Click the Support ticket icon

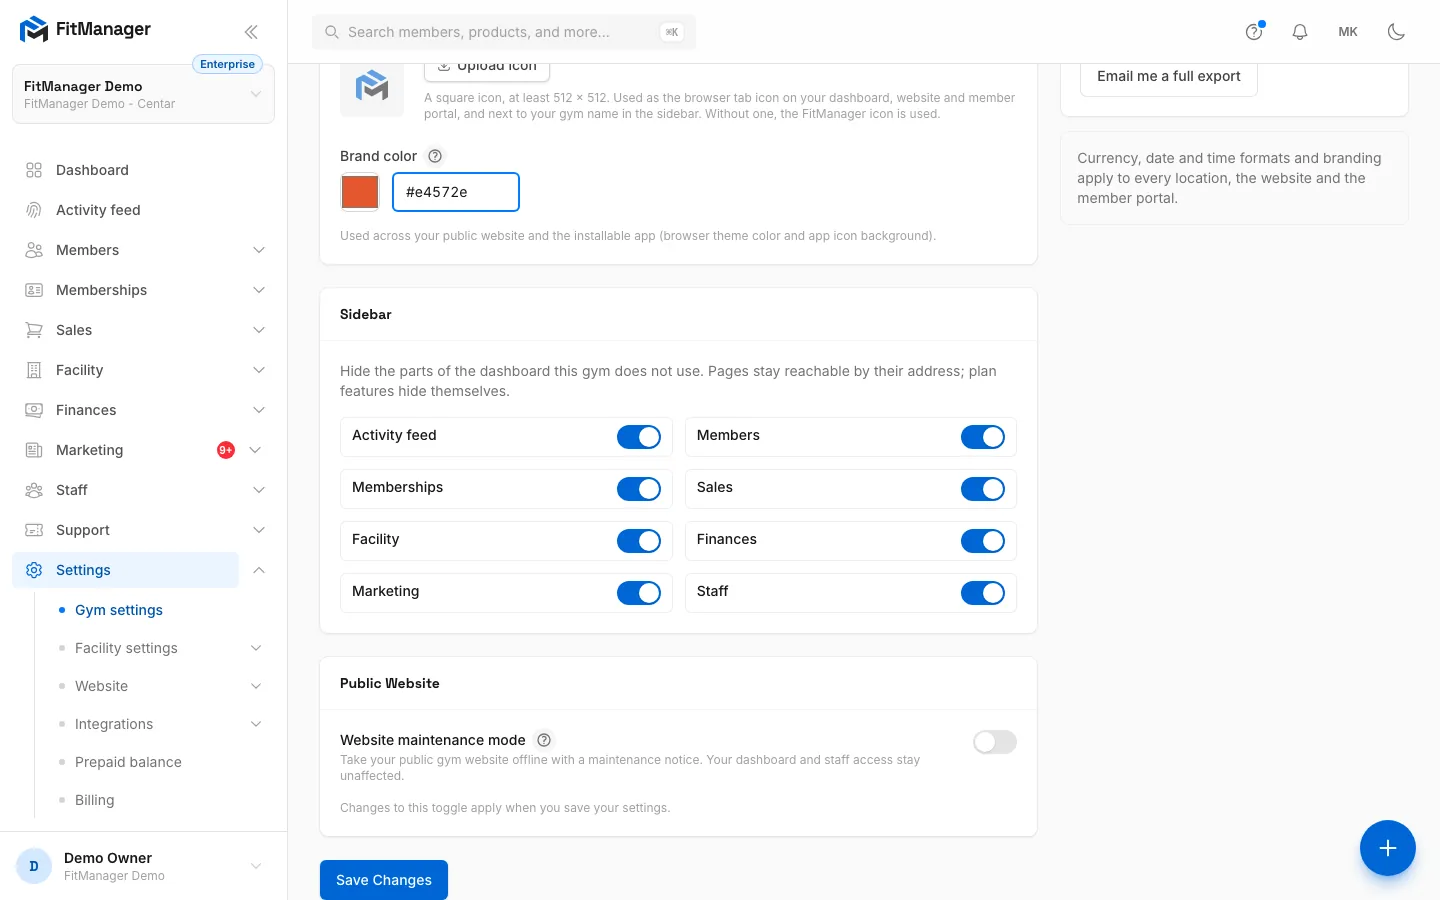pyautogui.click(x=34, y=530)
